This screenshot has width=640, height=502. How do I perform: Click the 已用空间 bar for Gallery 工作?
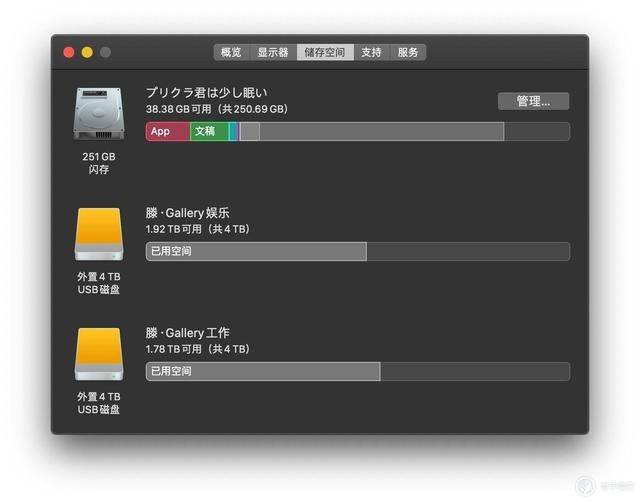(263, 371)
